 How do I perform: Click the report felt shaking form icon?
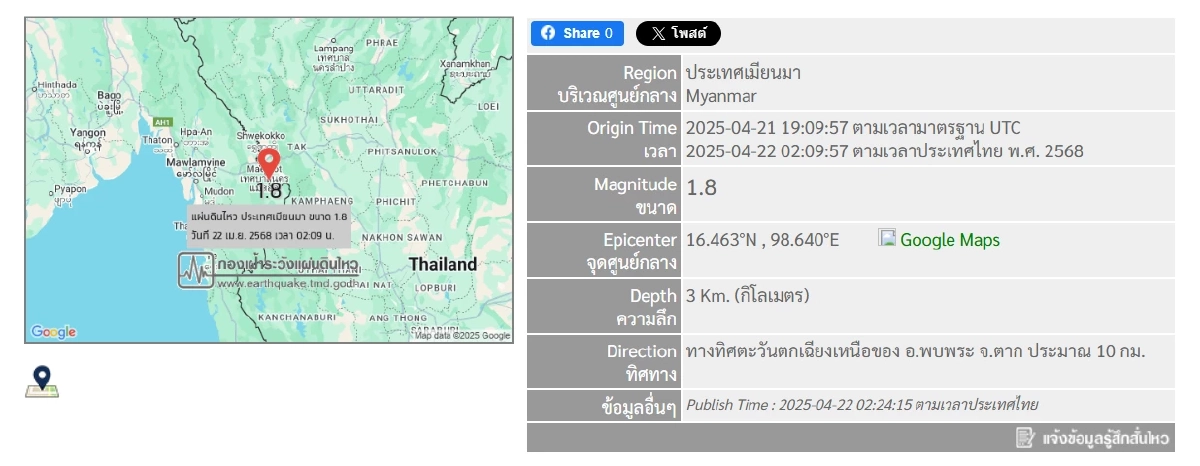pyautogui.click(x=1025, y=438)
